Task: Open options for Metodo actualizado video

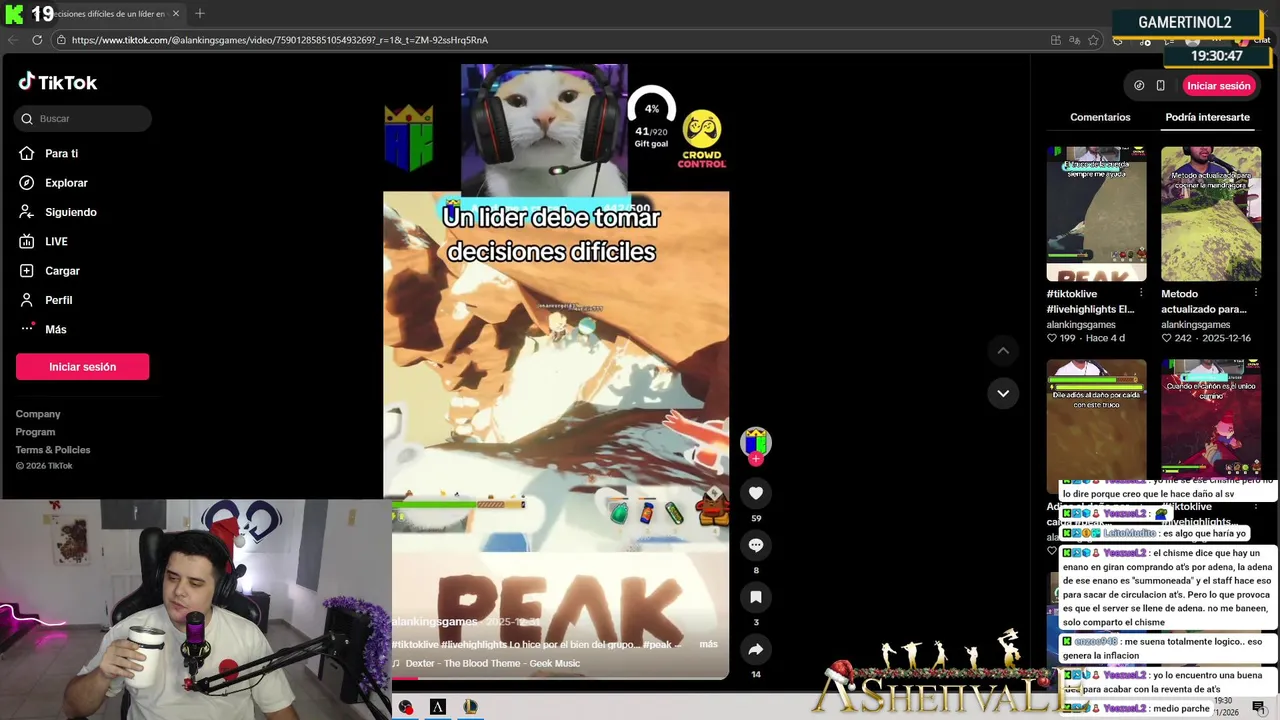Action: click(x=1256, y=293)
